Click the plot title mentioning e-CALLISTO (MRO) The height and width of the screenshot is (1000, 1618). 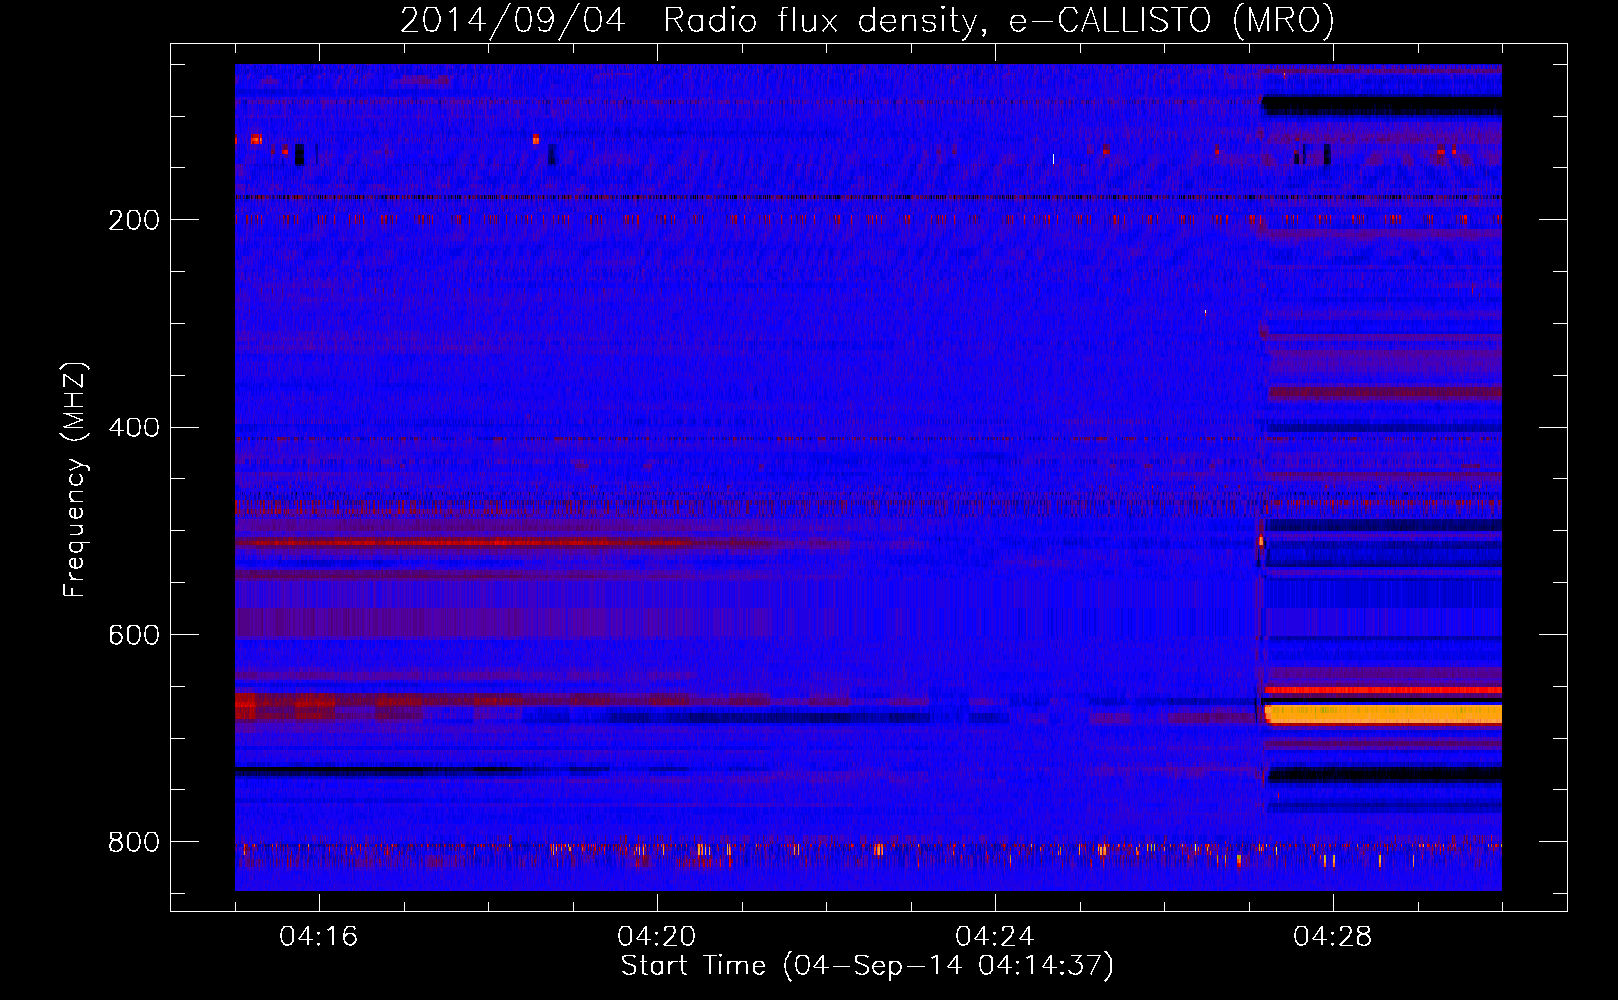(x=867, y=20)
